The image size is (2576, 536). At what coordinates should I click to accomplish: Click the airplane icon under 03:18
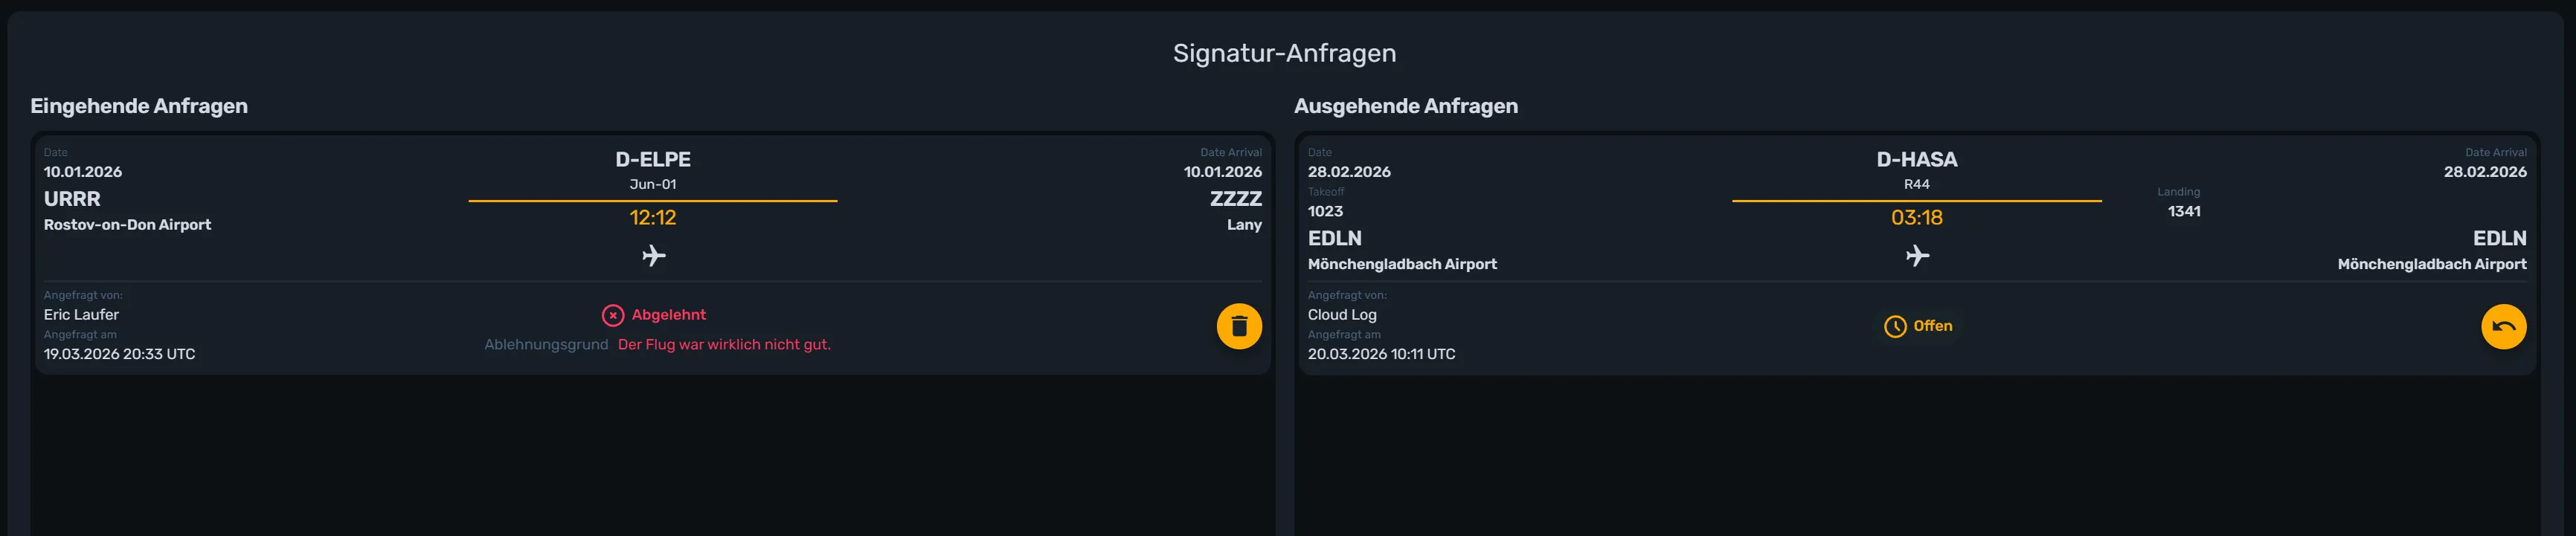(1917, 256)
